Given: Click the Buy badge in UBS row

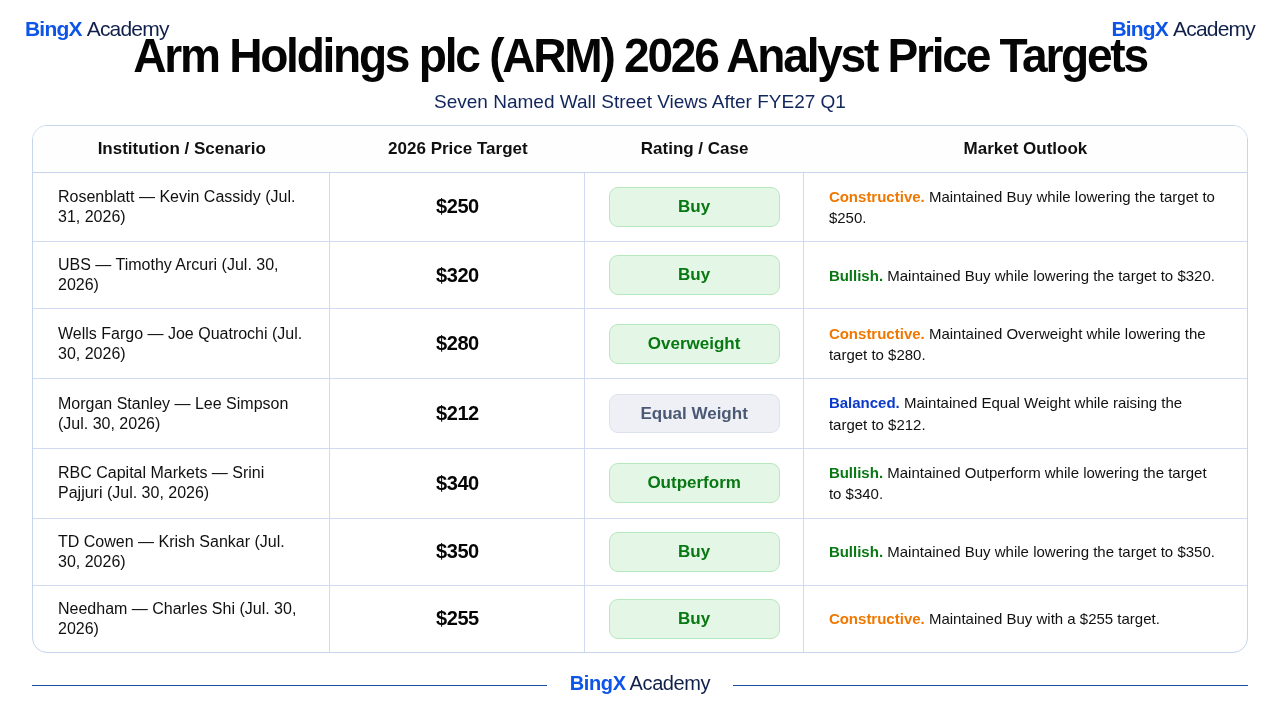Looking at the screenshot, I should point(694,275).
